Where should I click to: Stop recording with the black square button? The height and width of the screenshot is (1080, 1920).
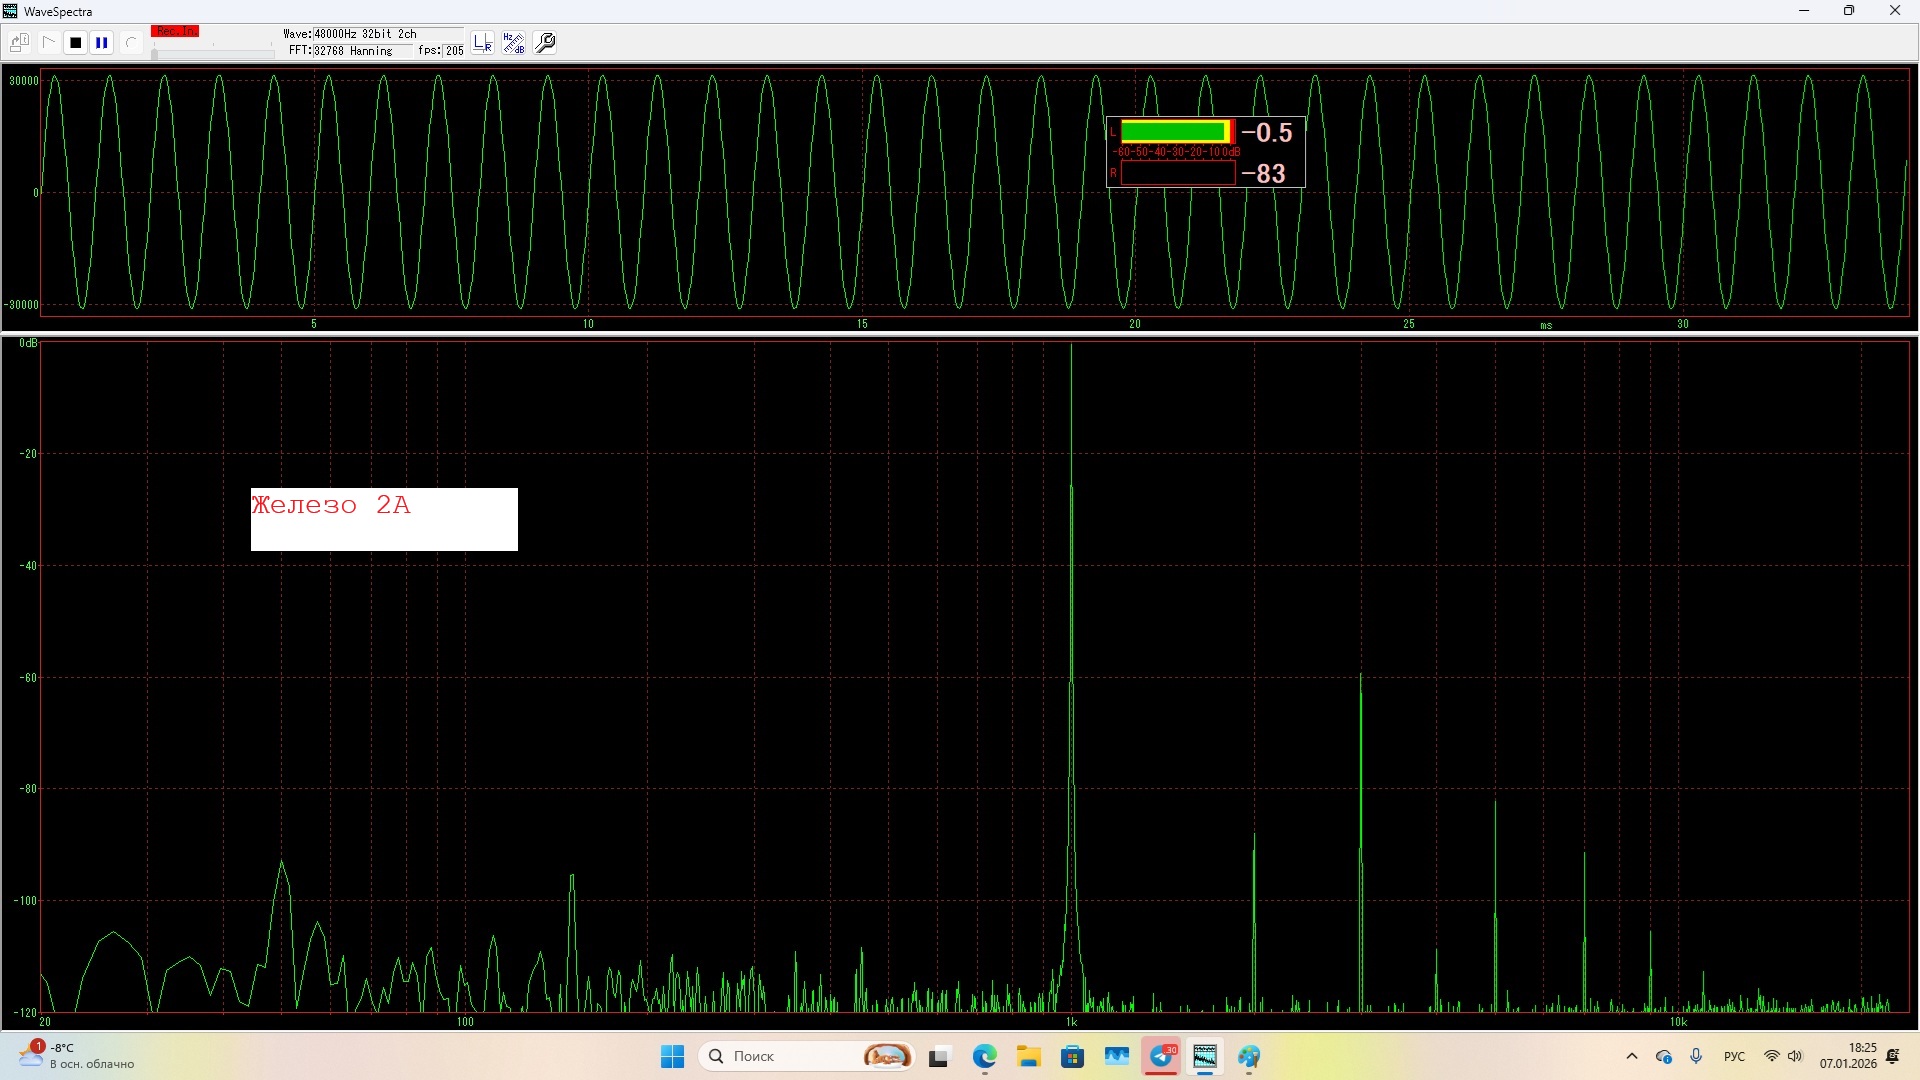[x=75, y=42]
